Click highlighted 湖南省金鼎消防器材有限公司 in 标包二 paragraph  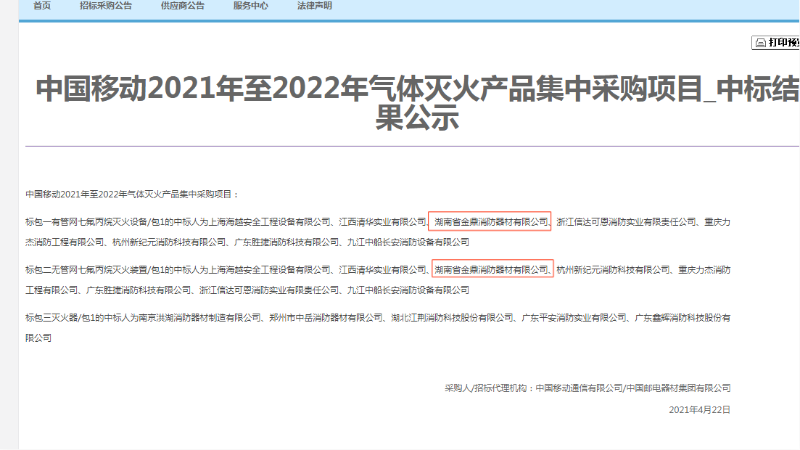pos(491,269)
